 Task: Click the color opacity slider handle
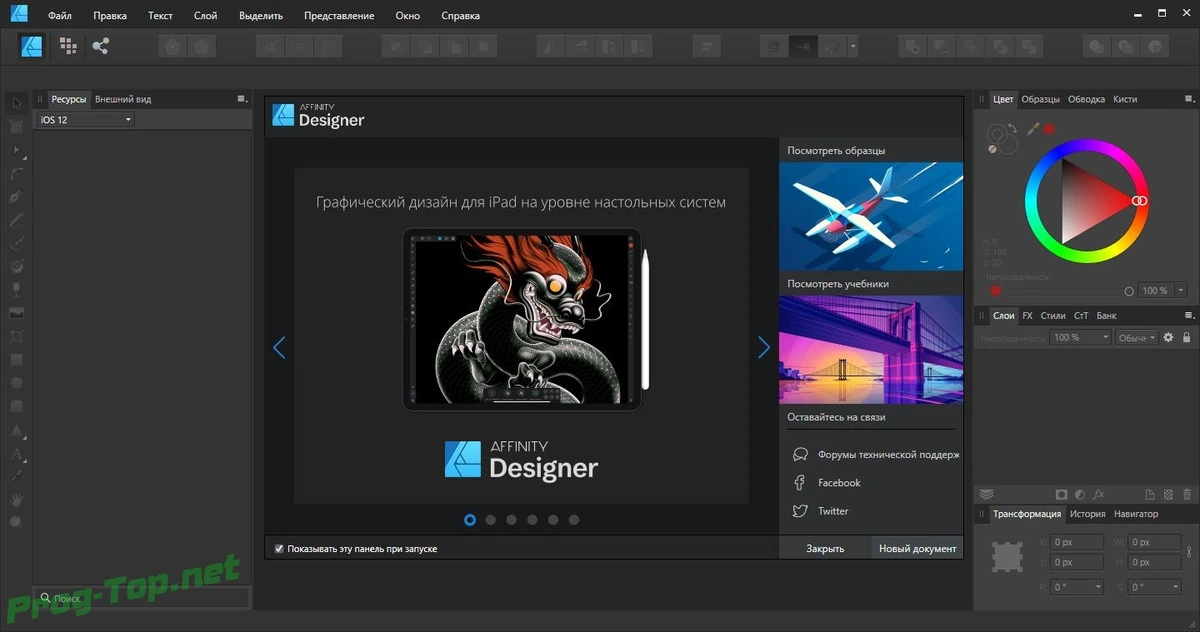(x=1129, y=291)
